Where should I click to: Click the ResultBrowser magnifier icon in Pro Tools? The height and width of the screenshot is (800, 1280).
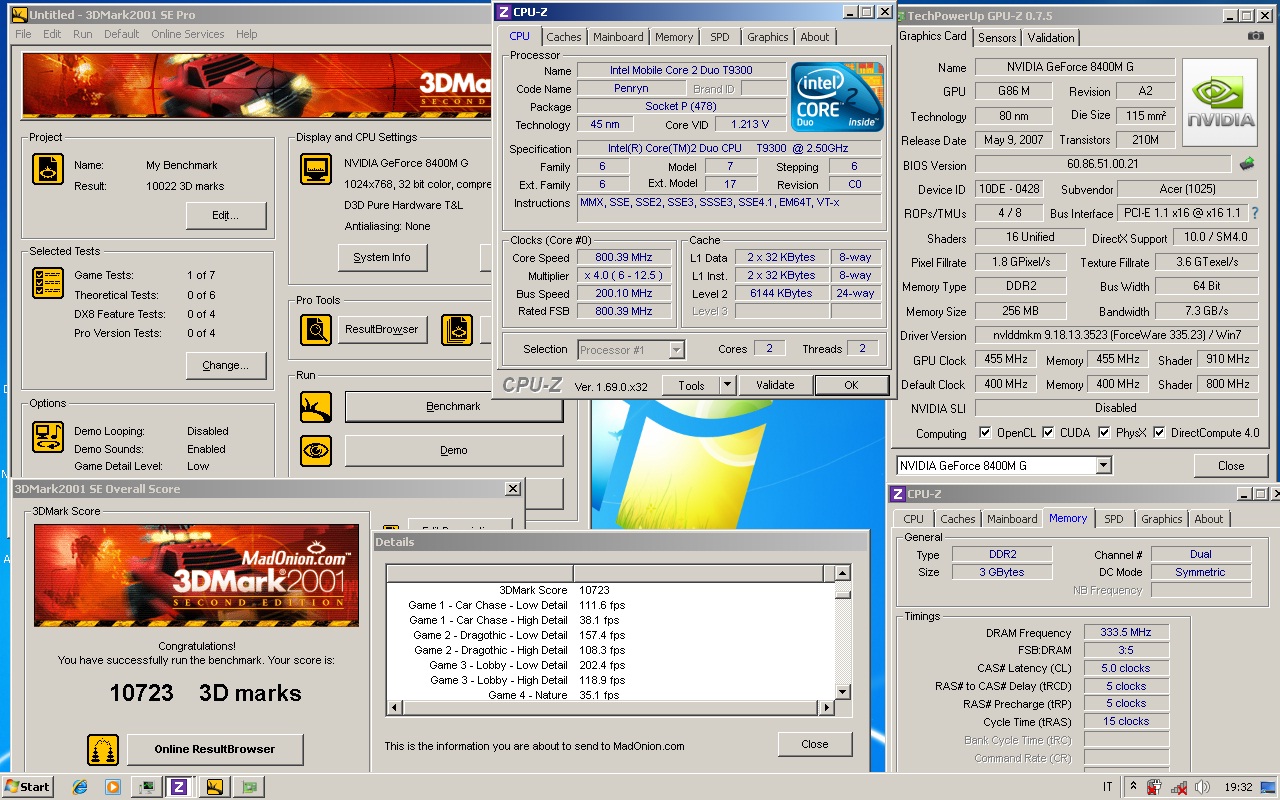[316, 329]
